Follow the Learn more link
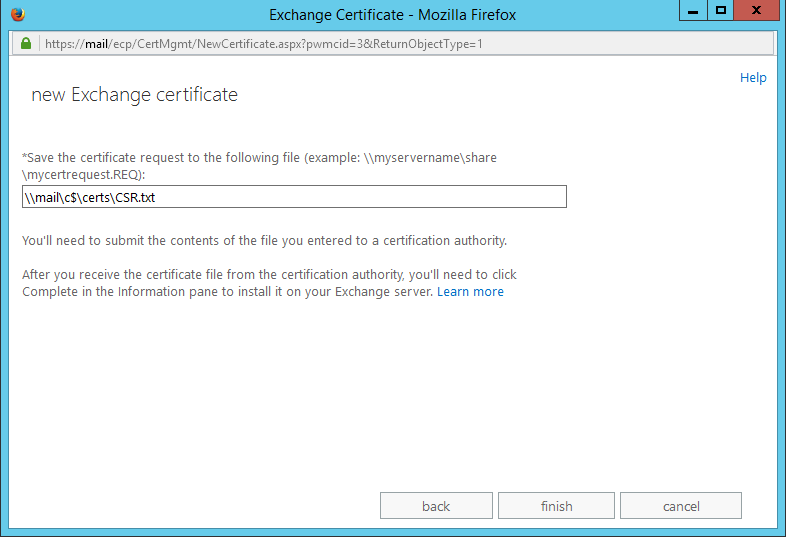786x537 pixels. 470,292
